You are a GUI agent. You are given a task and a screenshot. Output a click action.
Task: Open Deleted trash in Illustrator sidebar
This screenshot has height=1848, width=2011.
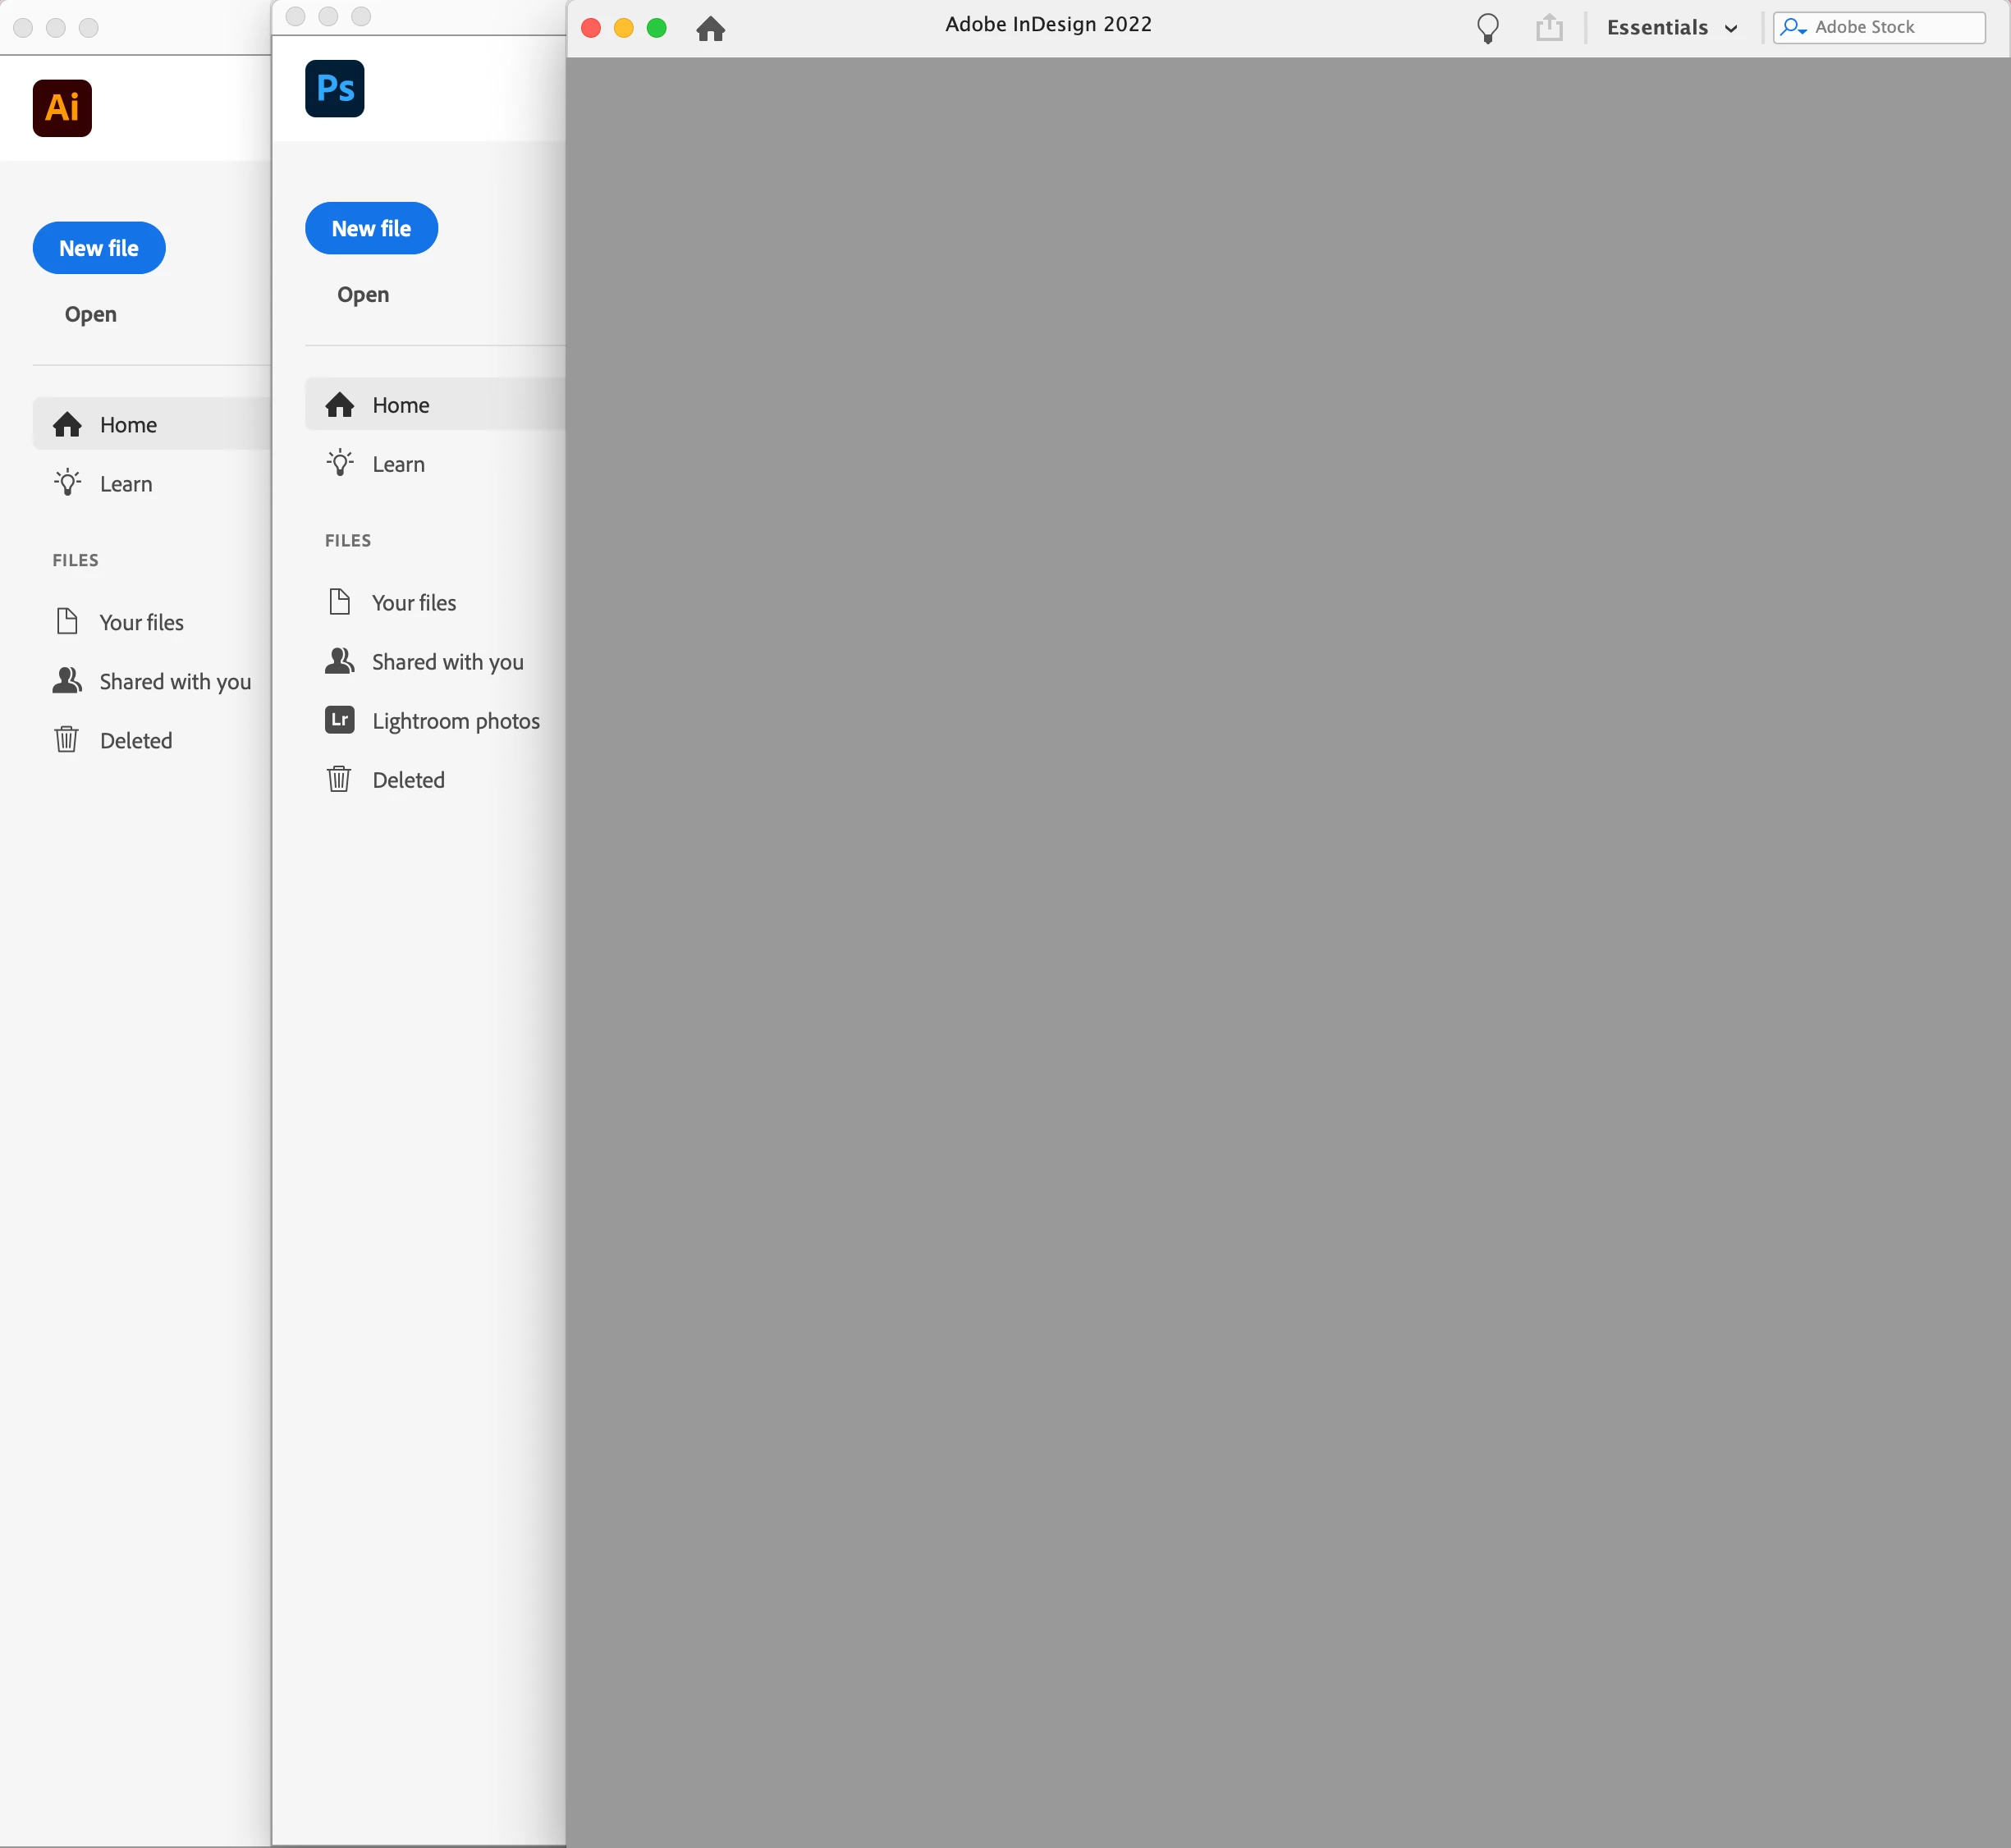click(x=136, y=740)
